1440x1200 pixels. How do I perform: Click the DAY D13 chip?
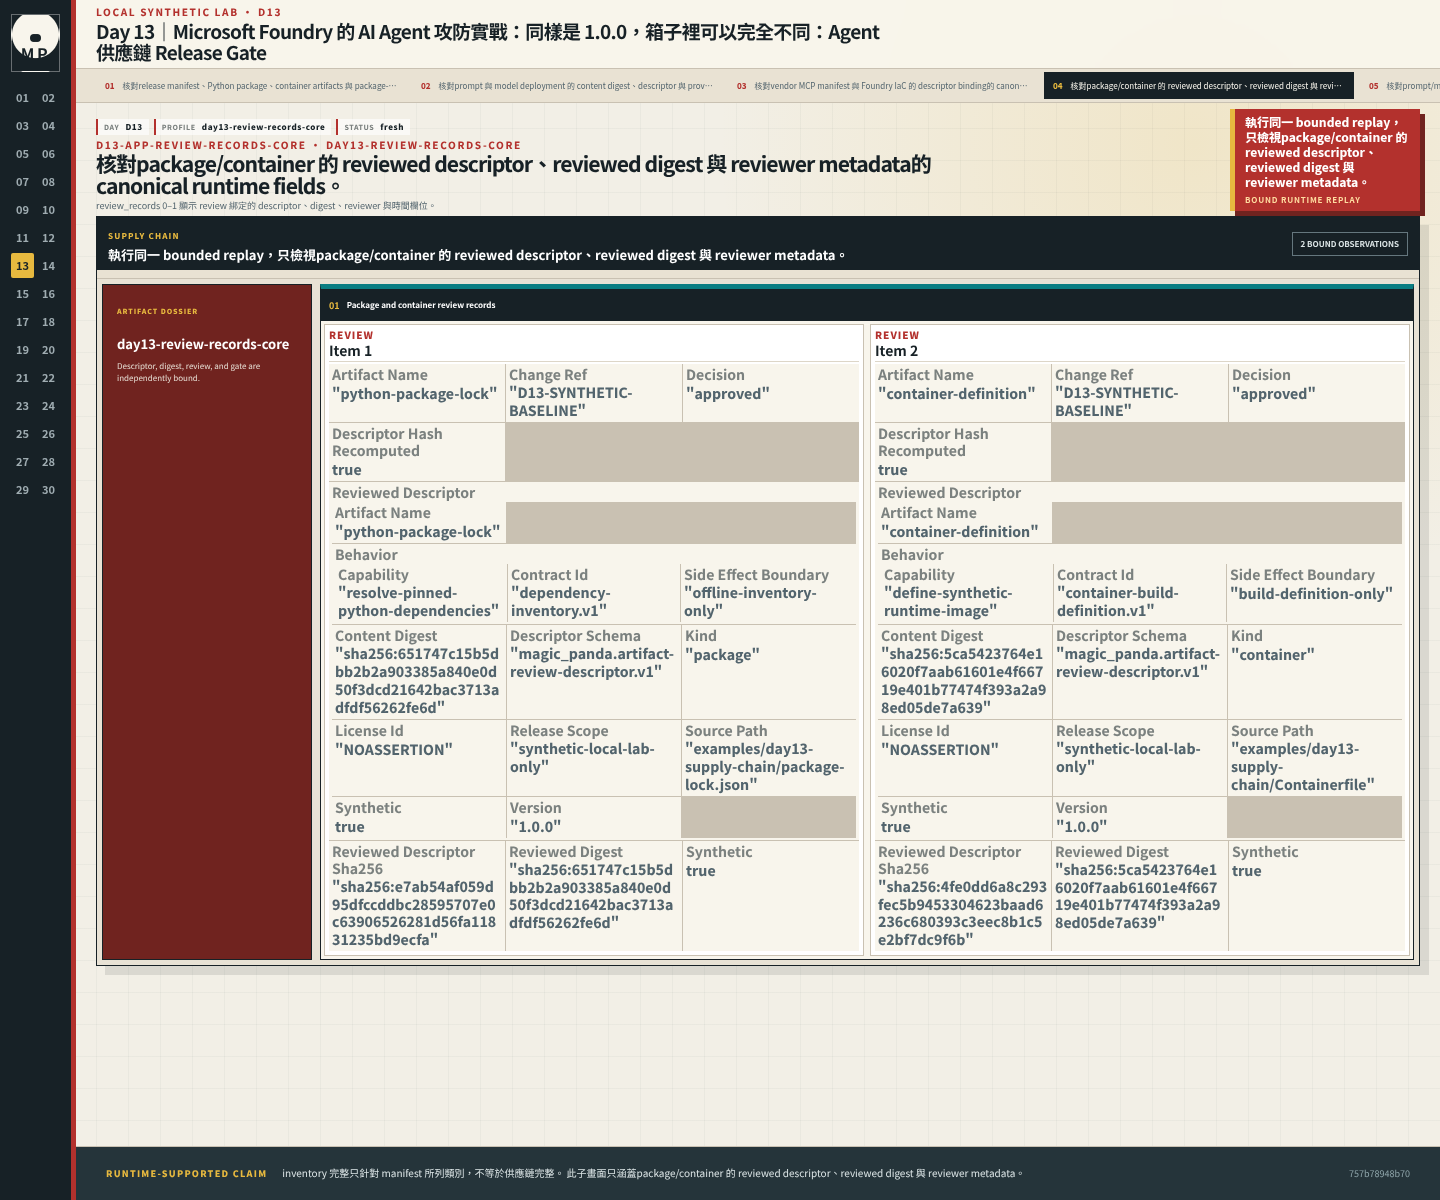point(123,127)
